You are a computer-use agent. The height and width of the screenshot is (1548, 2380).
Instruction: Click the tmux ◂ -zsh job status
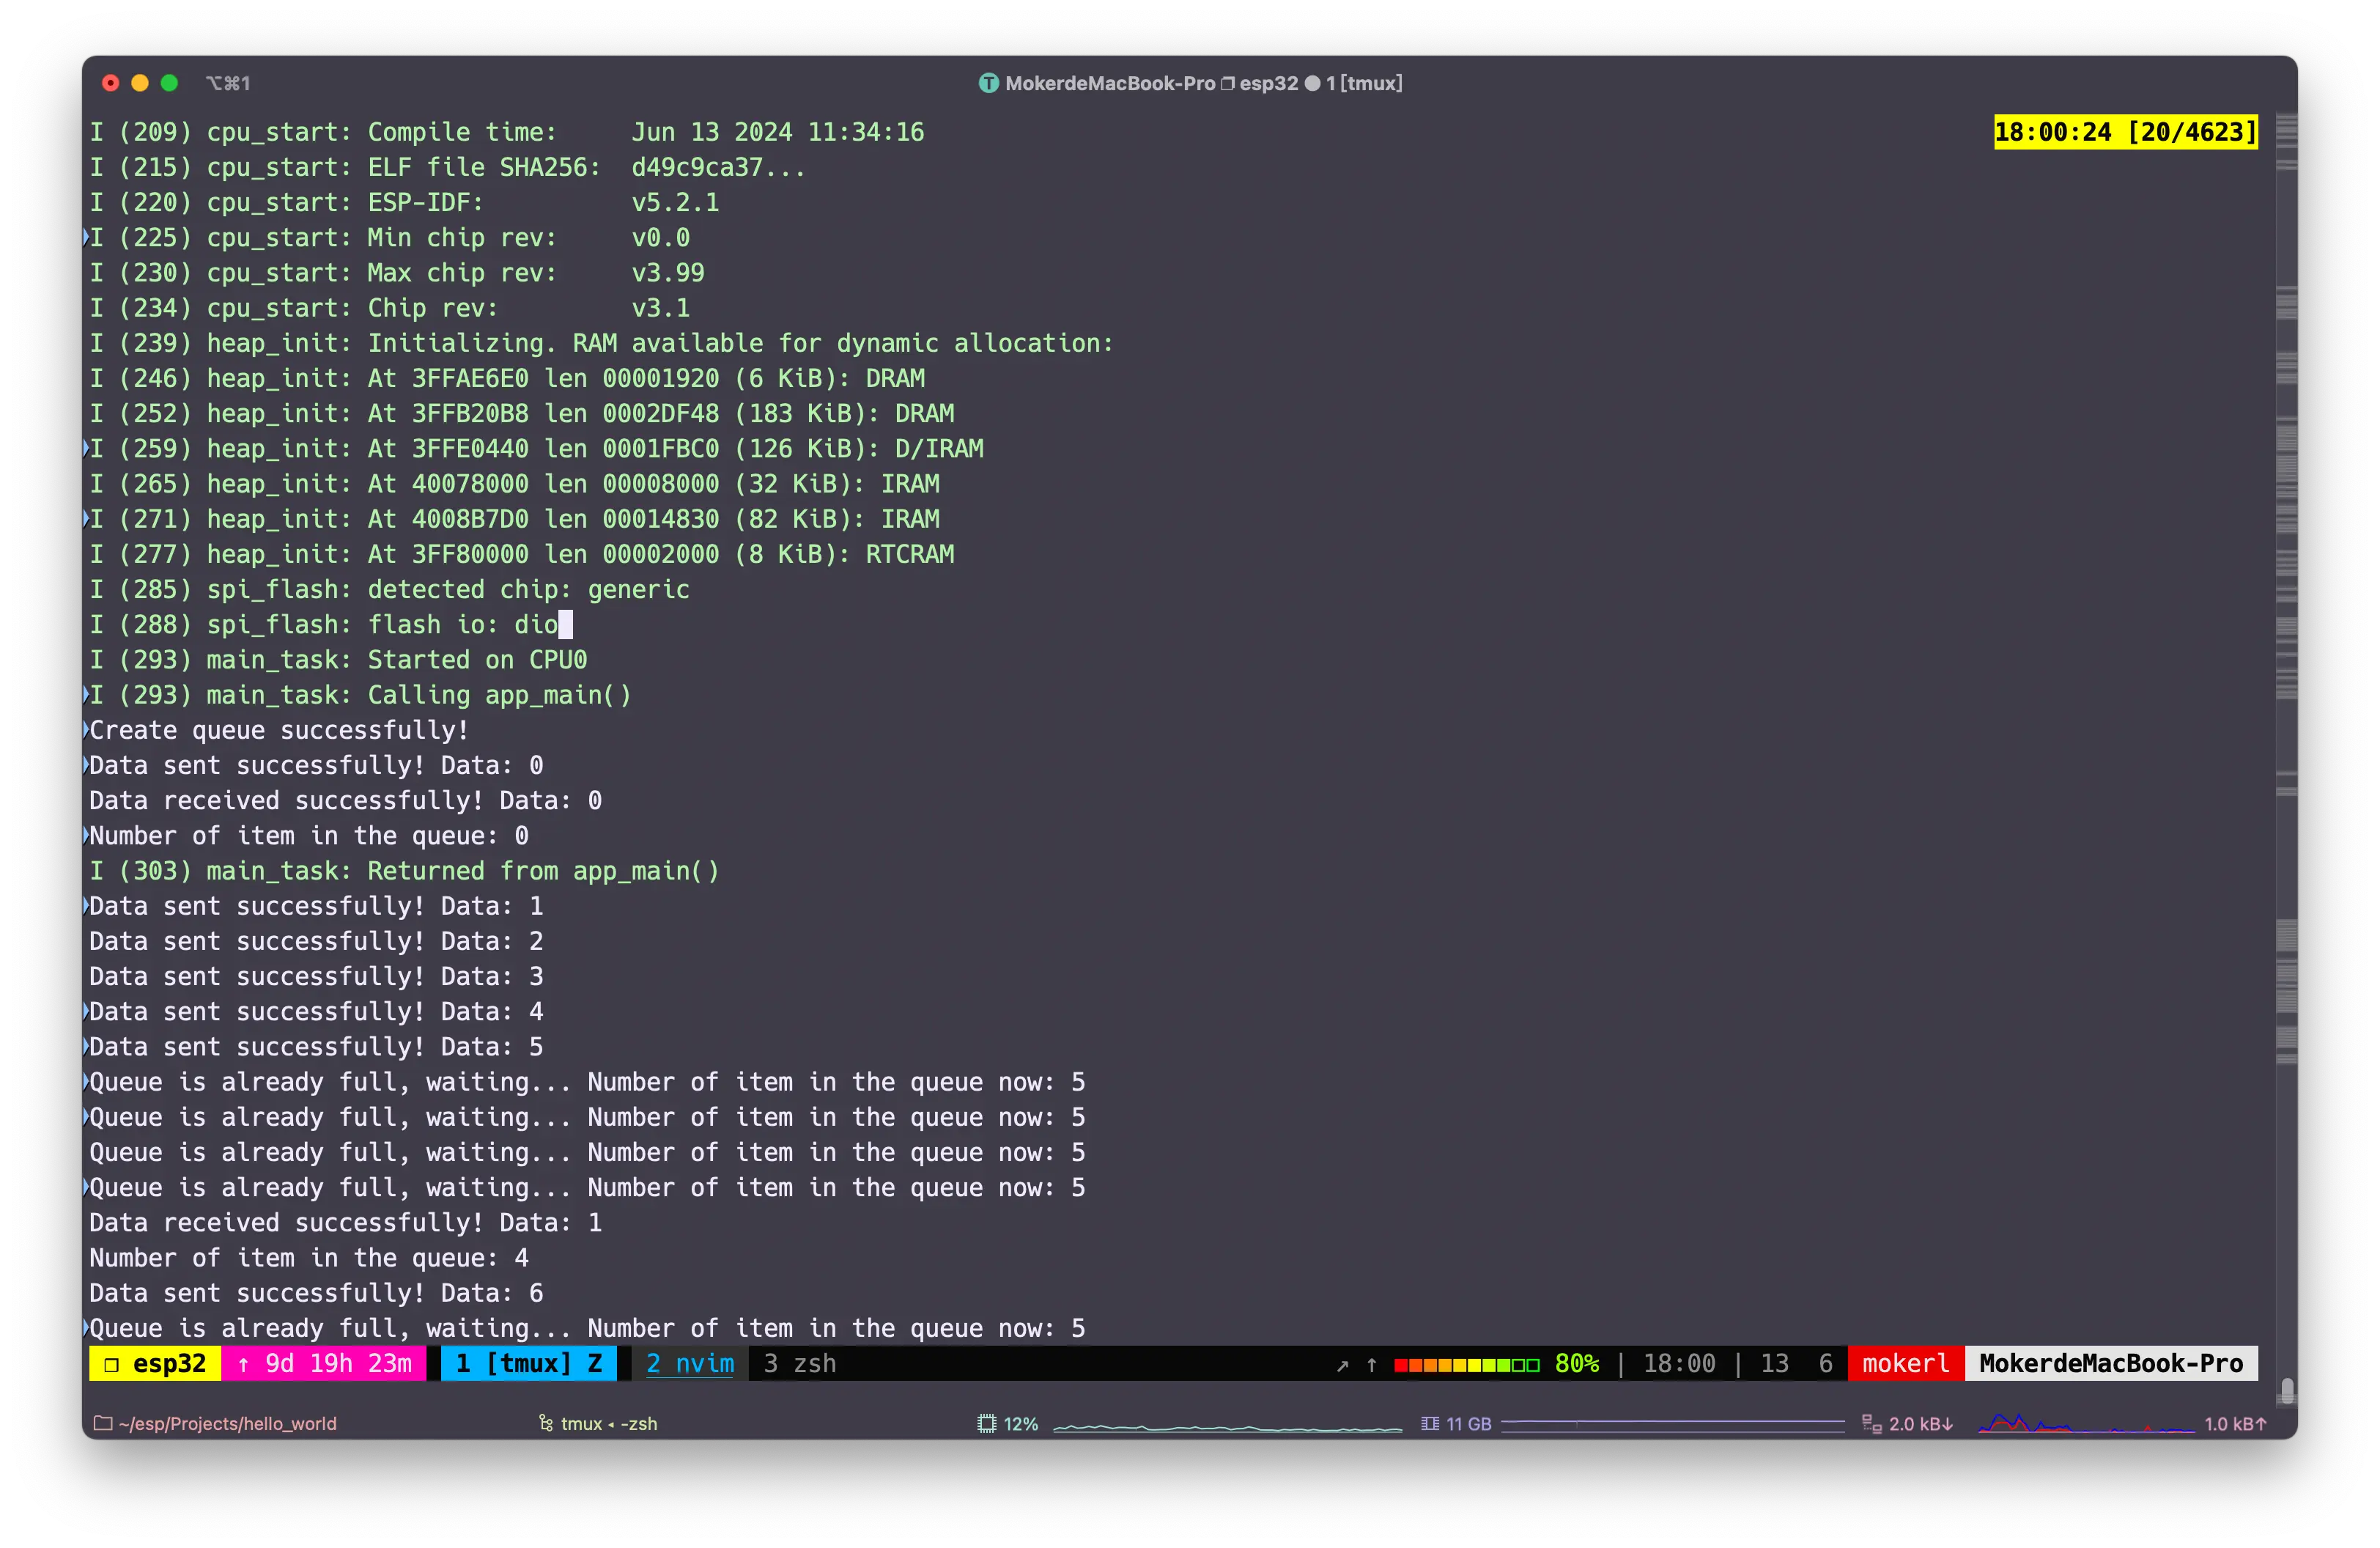609,1423
